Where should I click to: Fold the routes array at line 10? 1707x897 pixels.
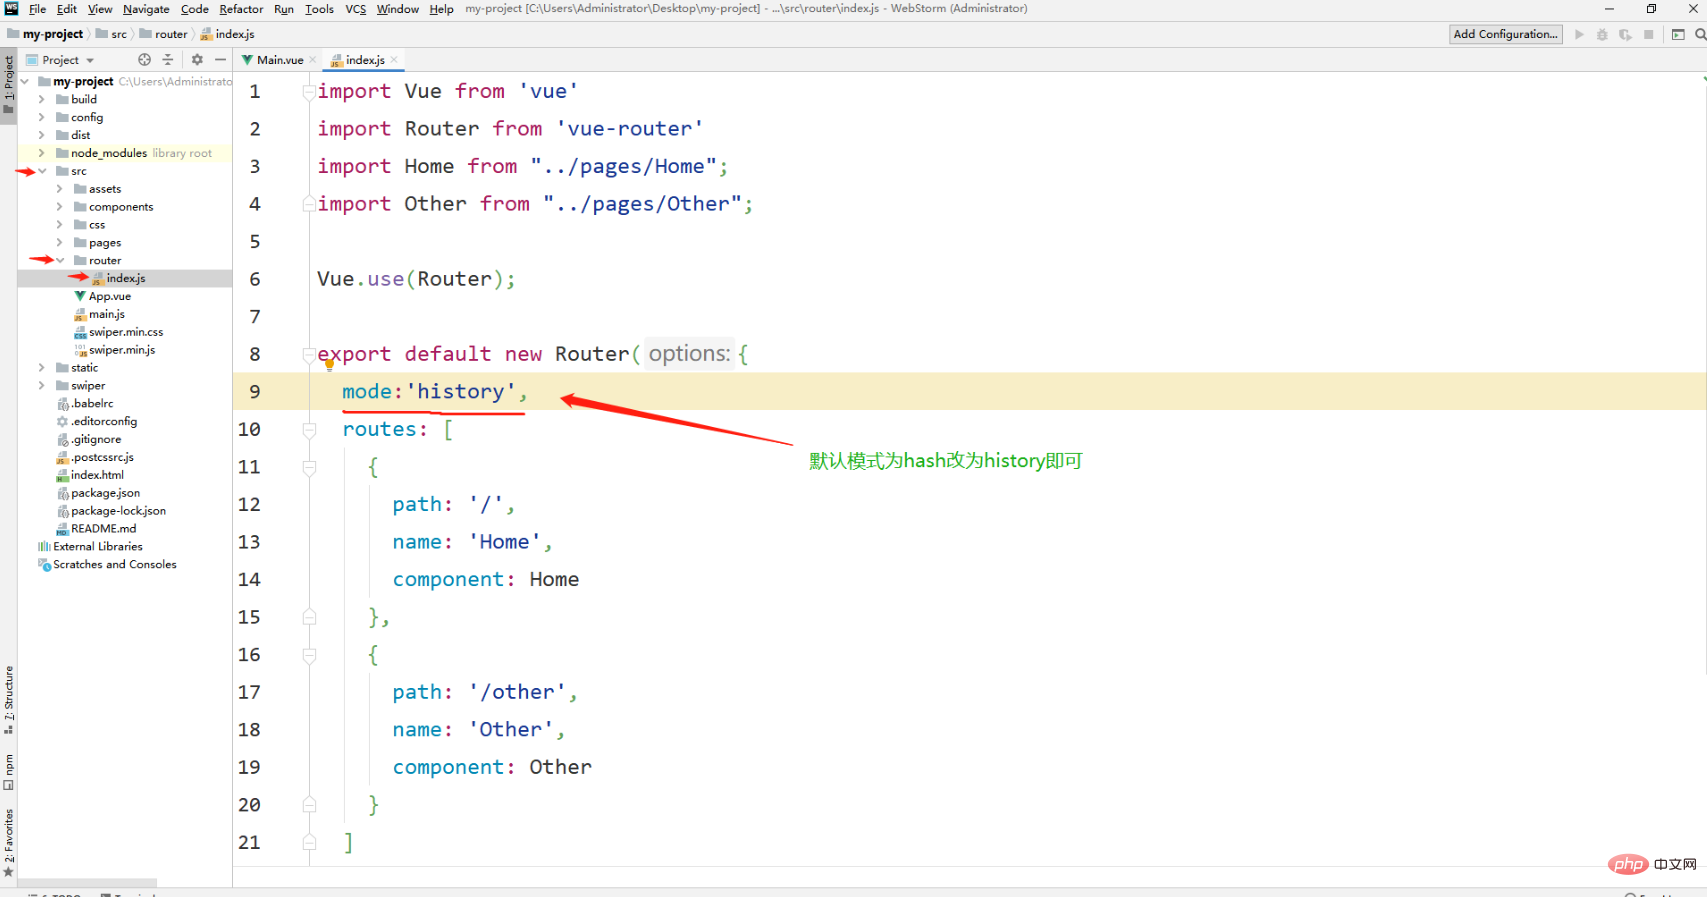click(309, 429)
